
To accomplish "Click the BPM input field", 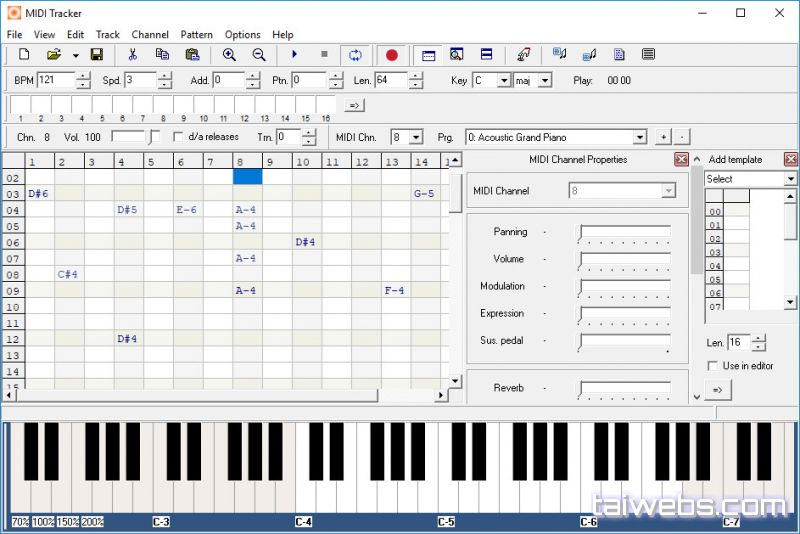I will pos(56,80).
